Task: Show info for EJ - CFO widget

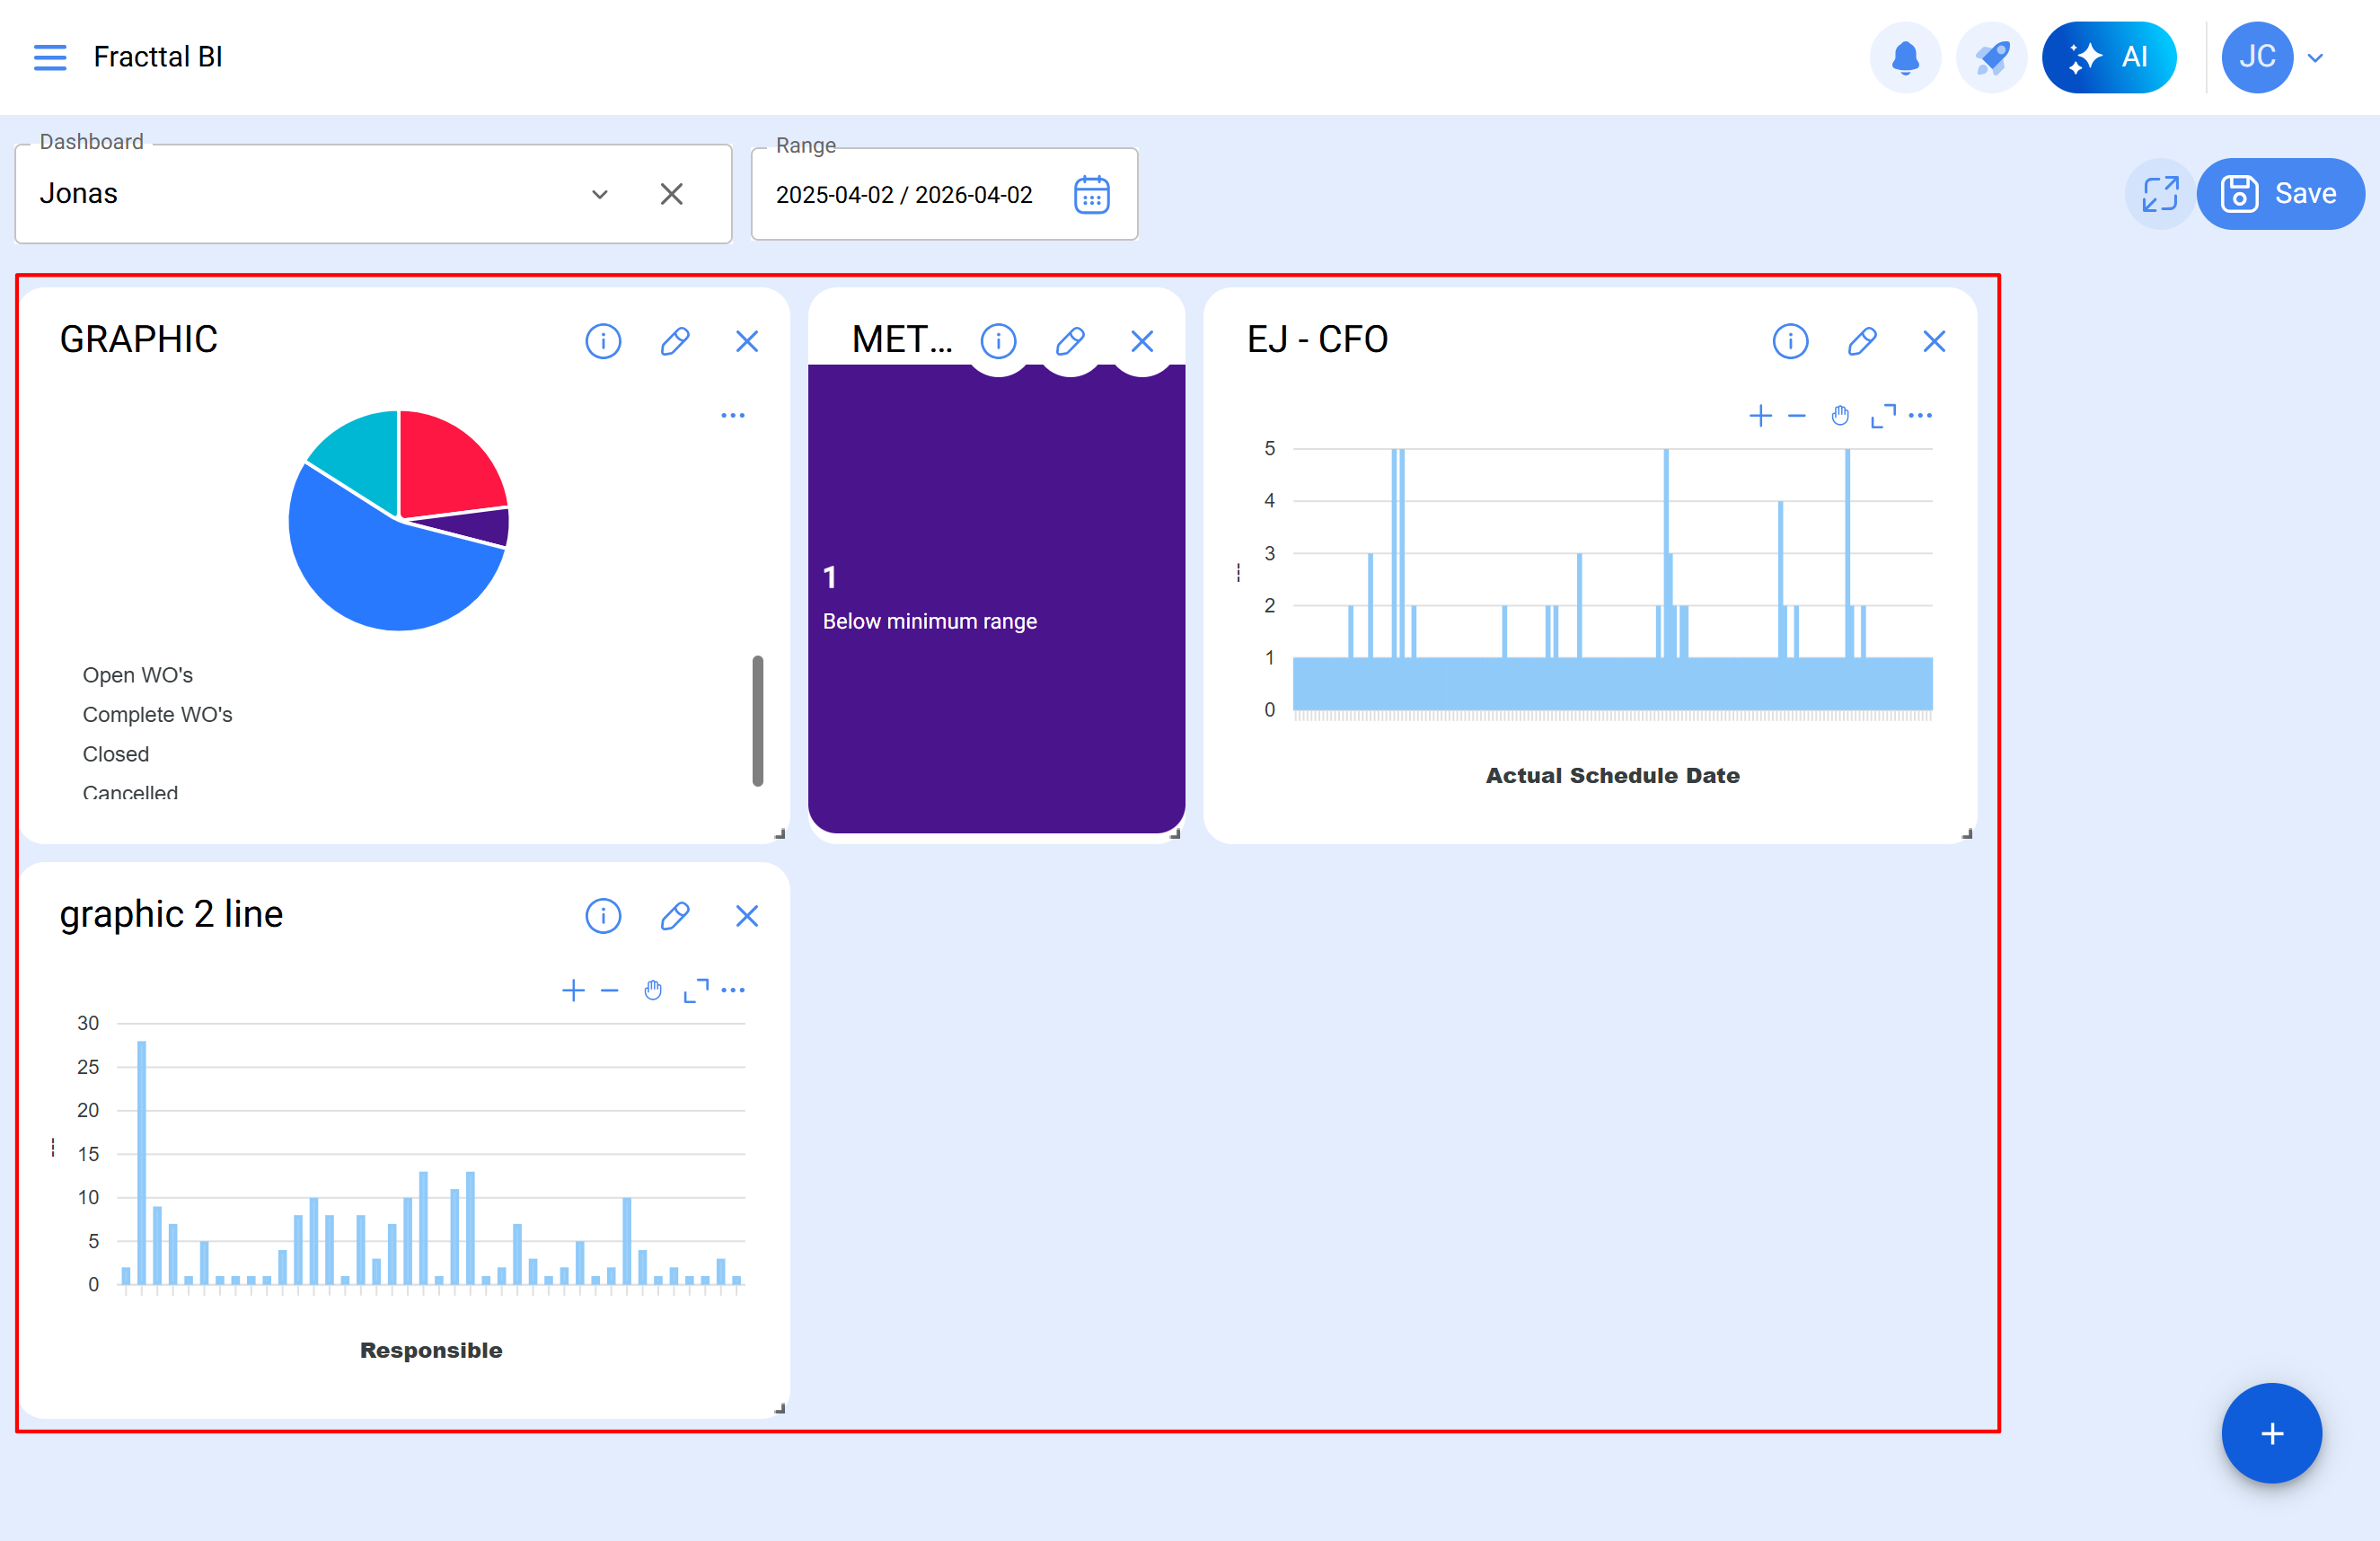Action: tap(1790, 341)
